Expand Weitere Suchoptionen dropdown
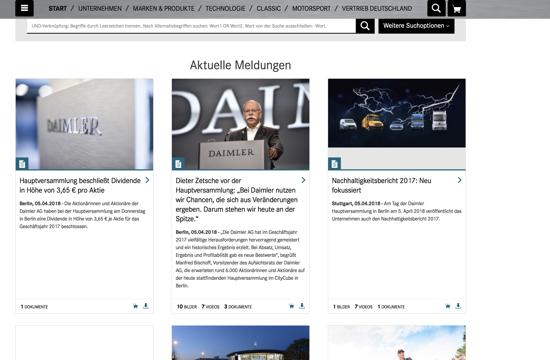 click(x=416, y=26)
